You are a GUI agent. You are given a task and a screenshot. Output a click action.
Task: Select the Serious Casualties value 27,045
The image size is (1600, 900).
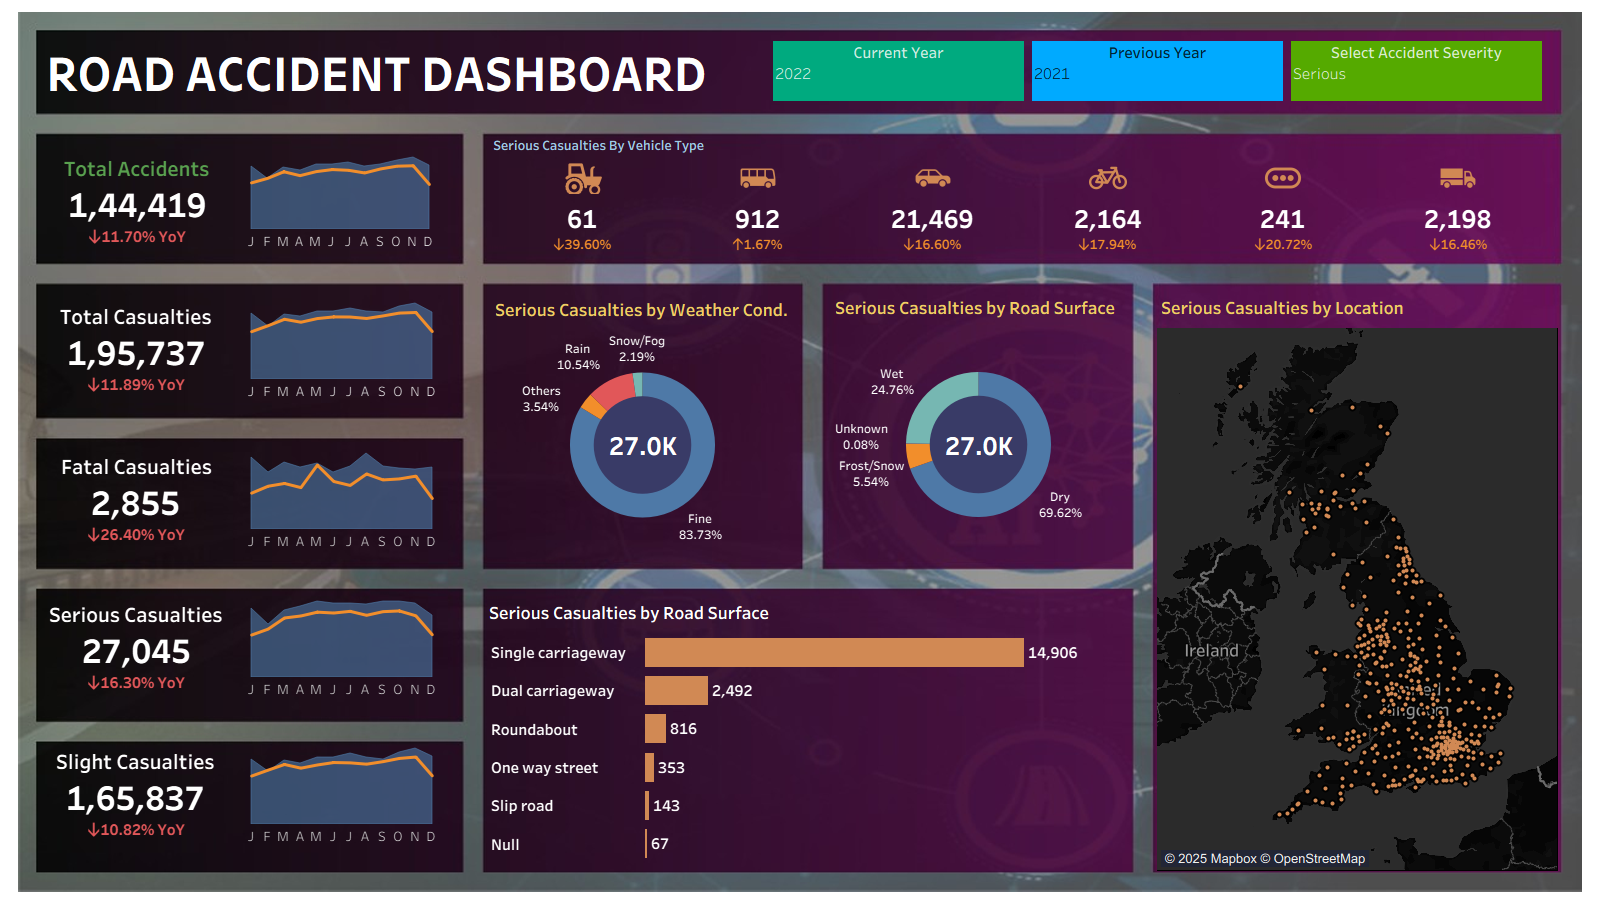click(136, 652)
